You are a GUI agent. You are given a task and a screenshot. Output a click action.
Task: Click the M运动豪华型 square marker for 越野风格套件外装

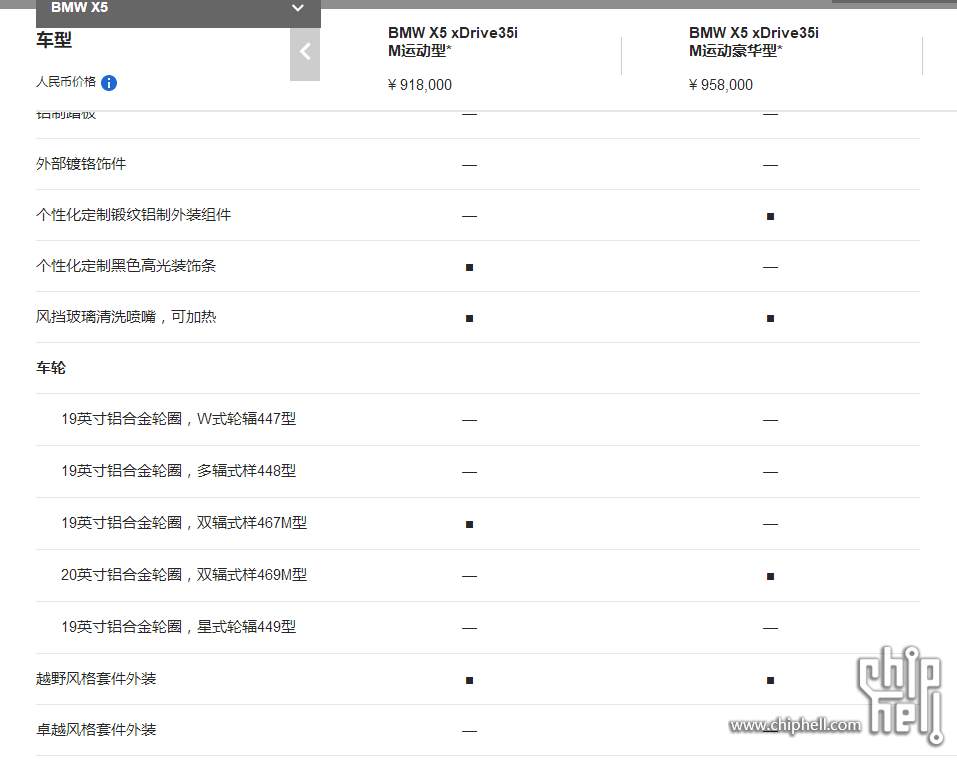coord(770,681)
